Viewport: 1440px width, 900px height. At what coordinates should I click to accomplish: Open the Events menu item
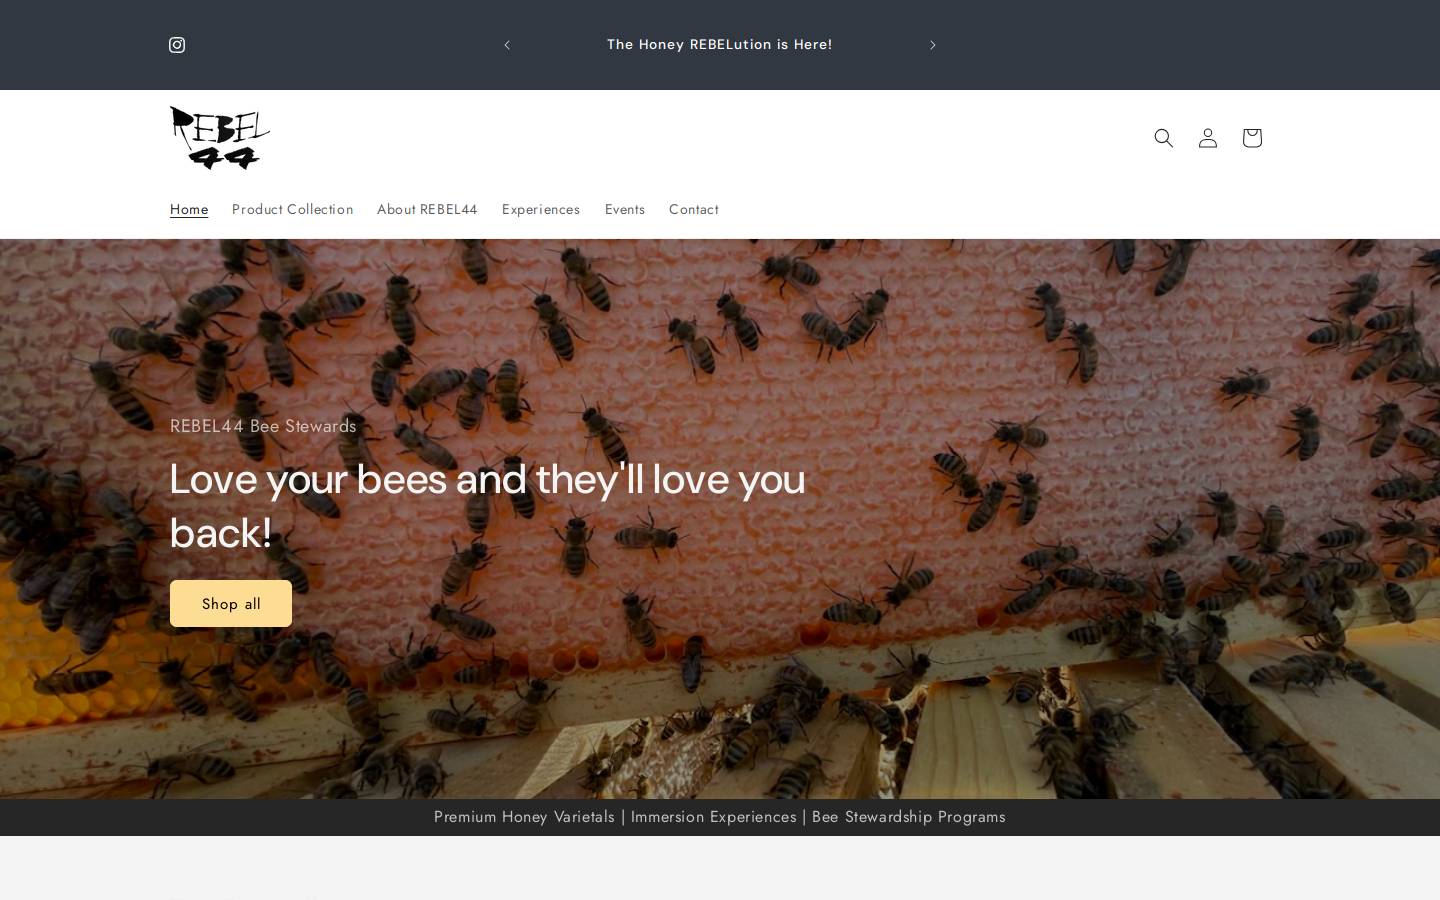click(625, 209)
